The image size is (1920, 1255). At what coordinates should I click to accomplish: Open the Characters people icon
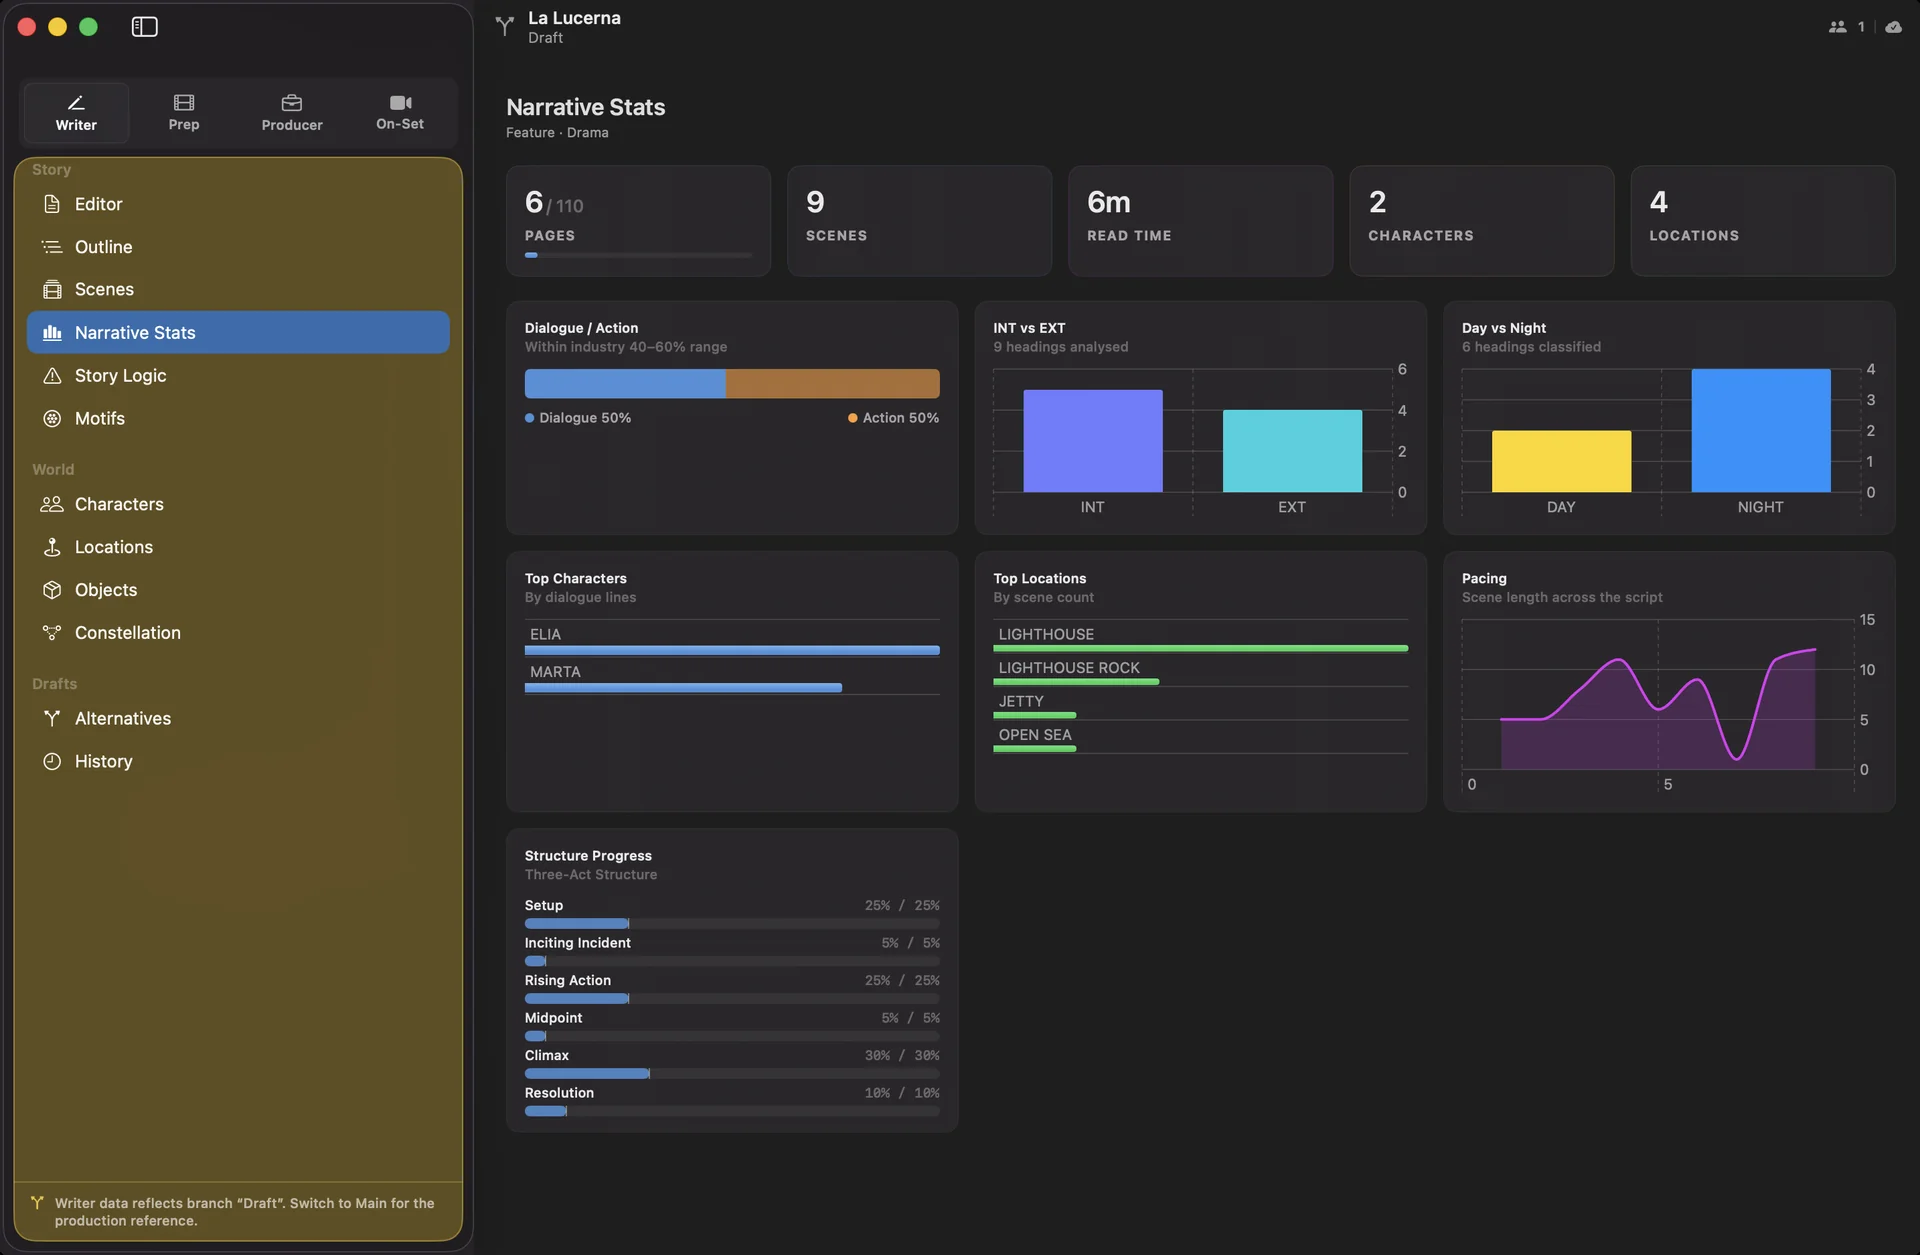click(52, 504)
